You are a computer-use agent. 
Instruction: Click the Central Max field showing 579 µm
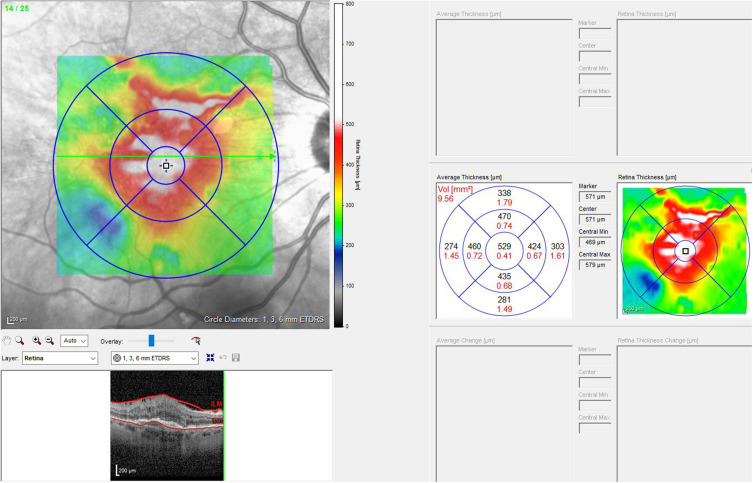tap(594, 265)
